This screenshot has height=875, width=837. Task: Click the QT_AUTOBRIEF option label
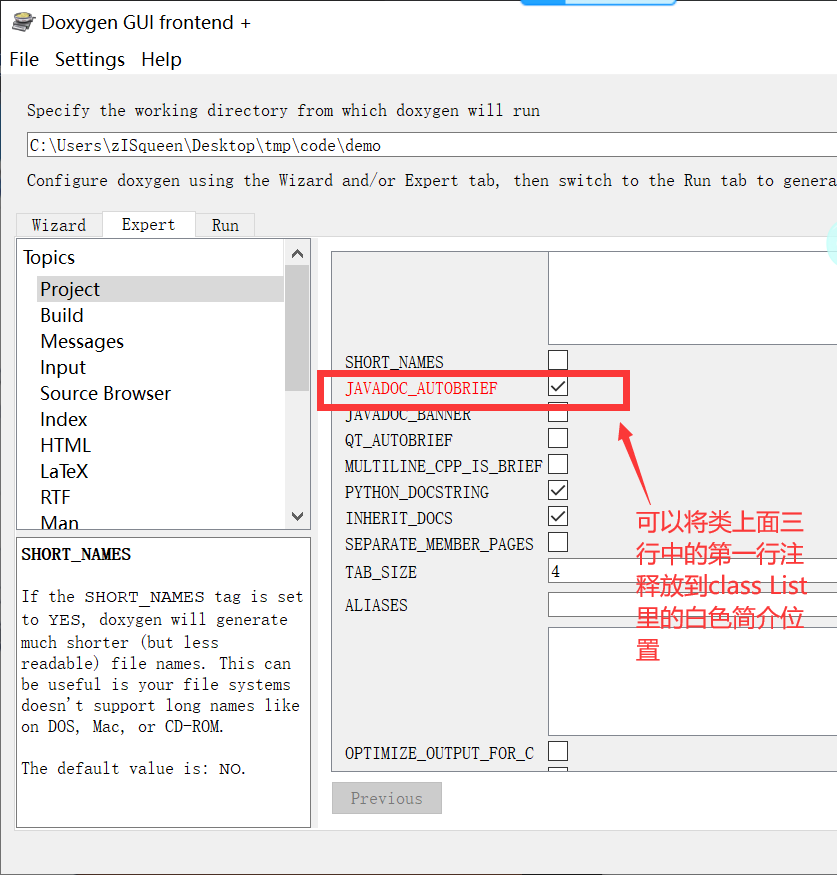pos(398,440)
